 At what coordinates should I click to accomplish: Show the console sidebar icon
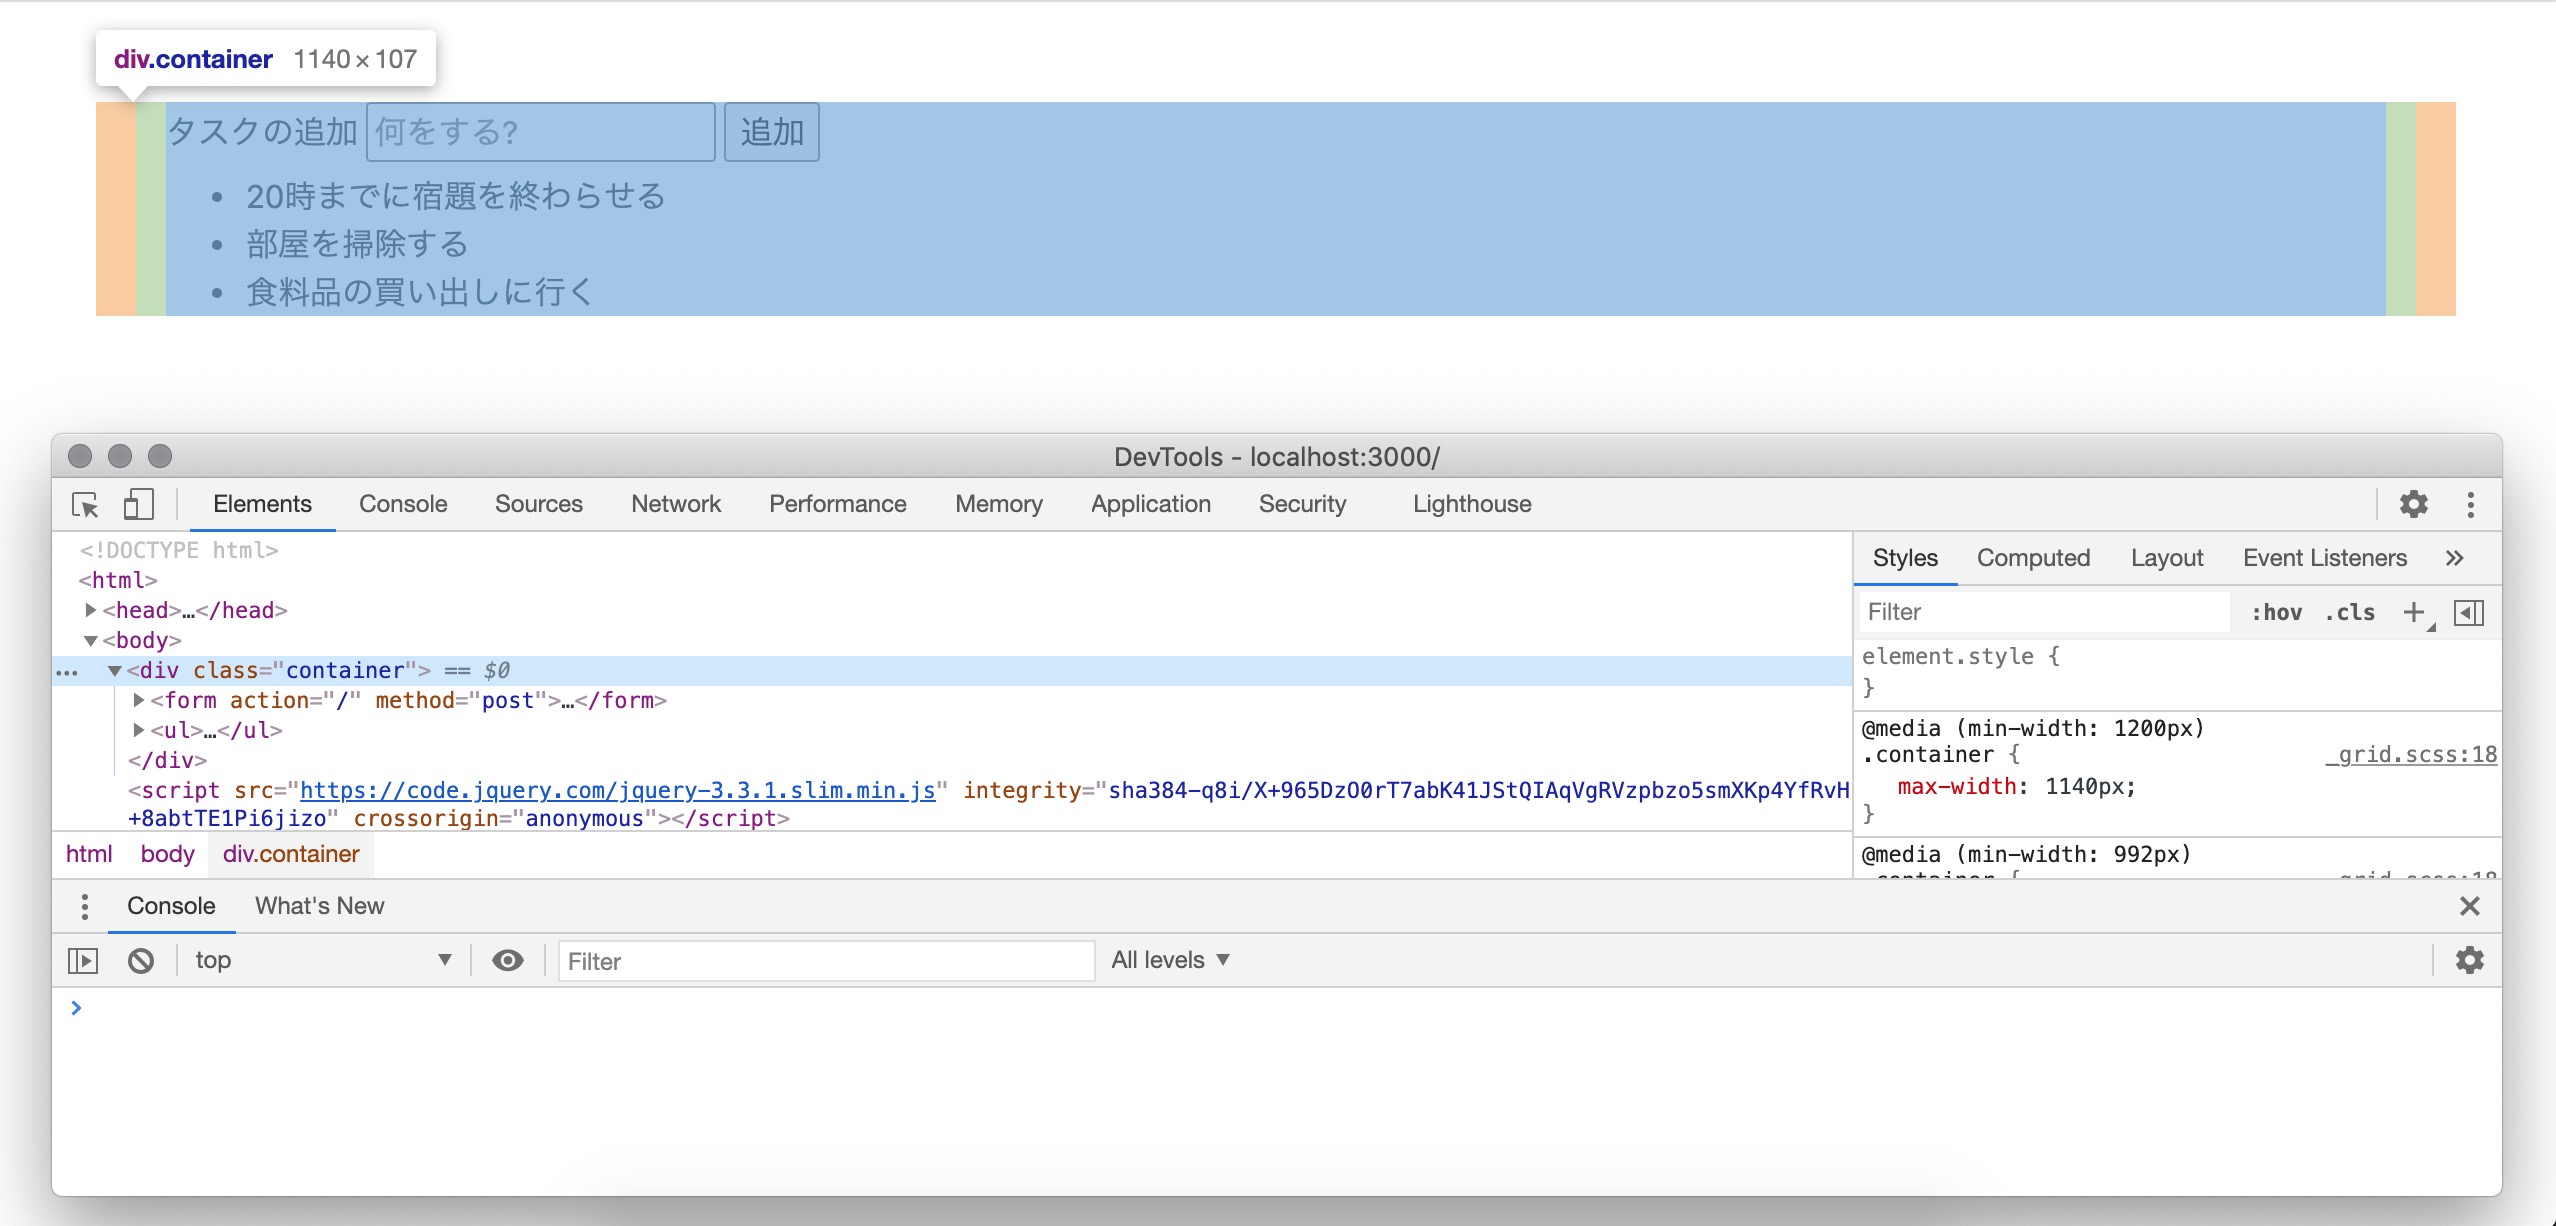[83, 961]
